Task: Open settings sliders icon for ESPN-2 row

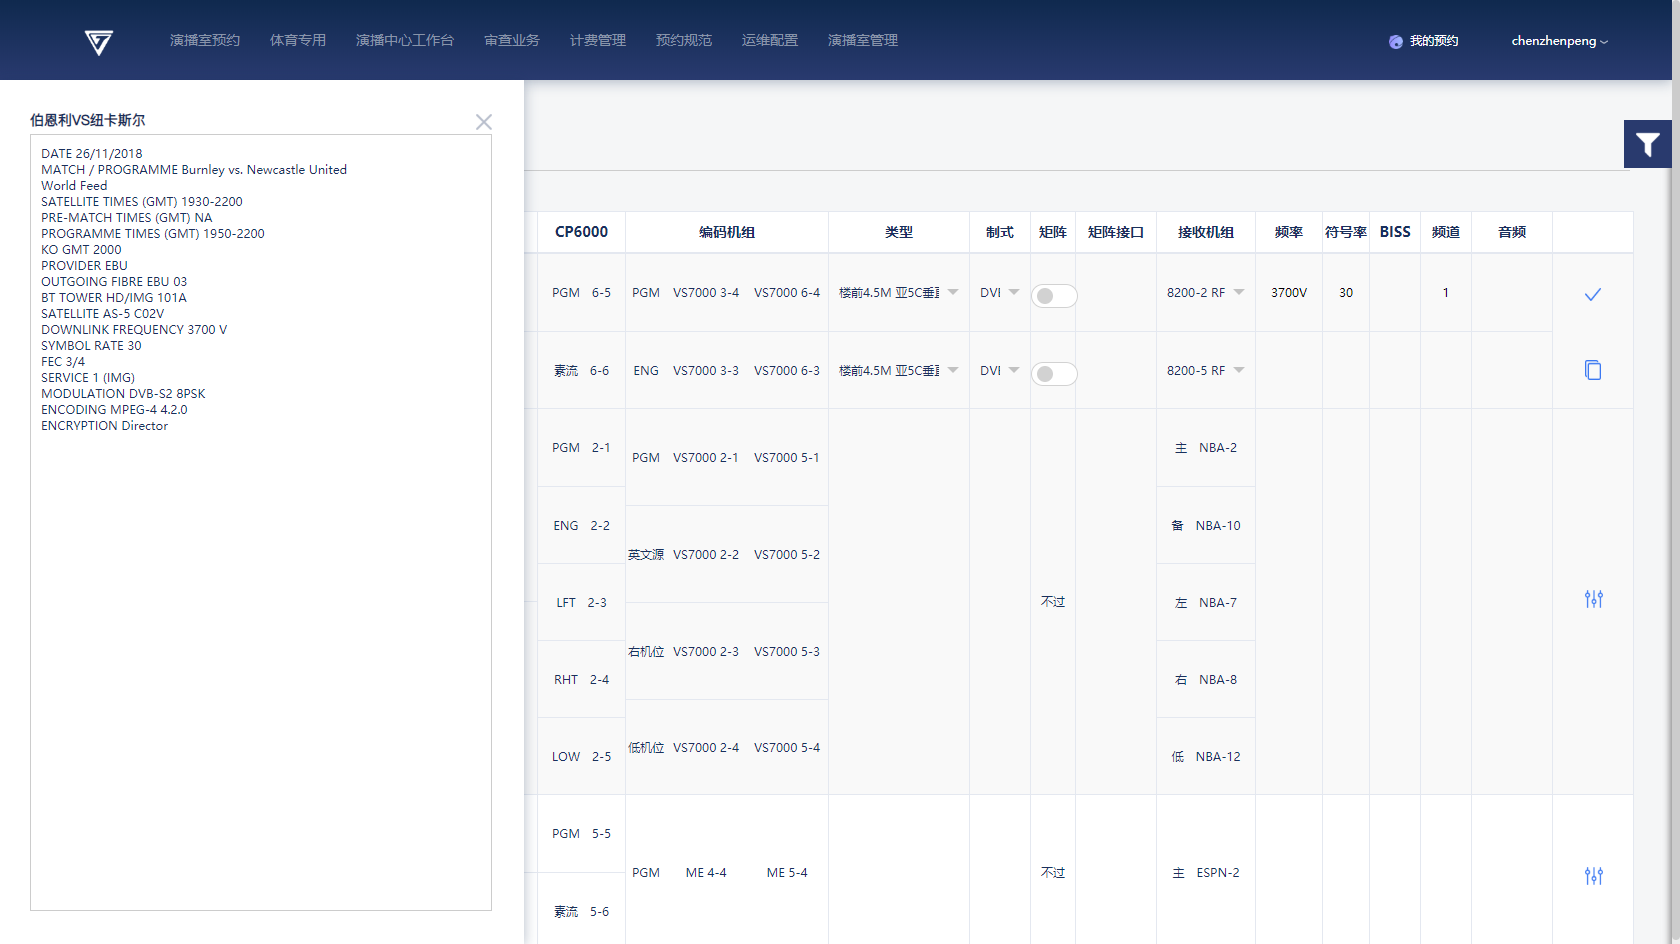Action: (x=1593, y=876)
